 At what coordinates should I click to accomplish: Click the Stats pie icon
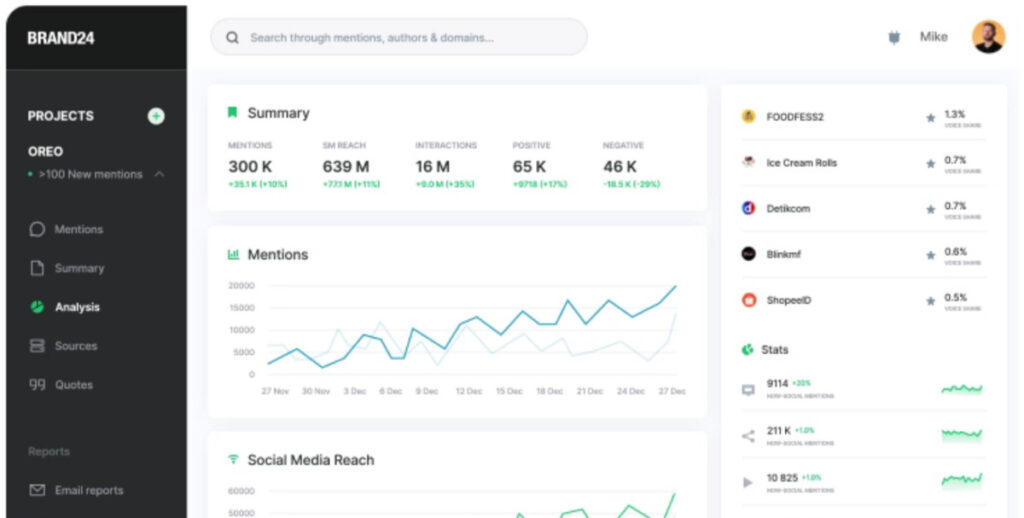pos(748,350)
